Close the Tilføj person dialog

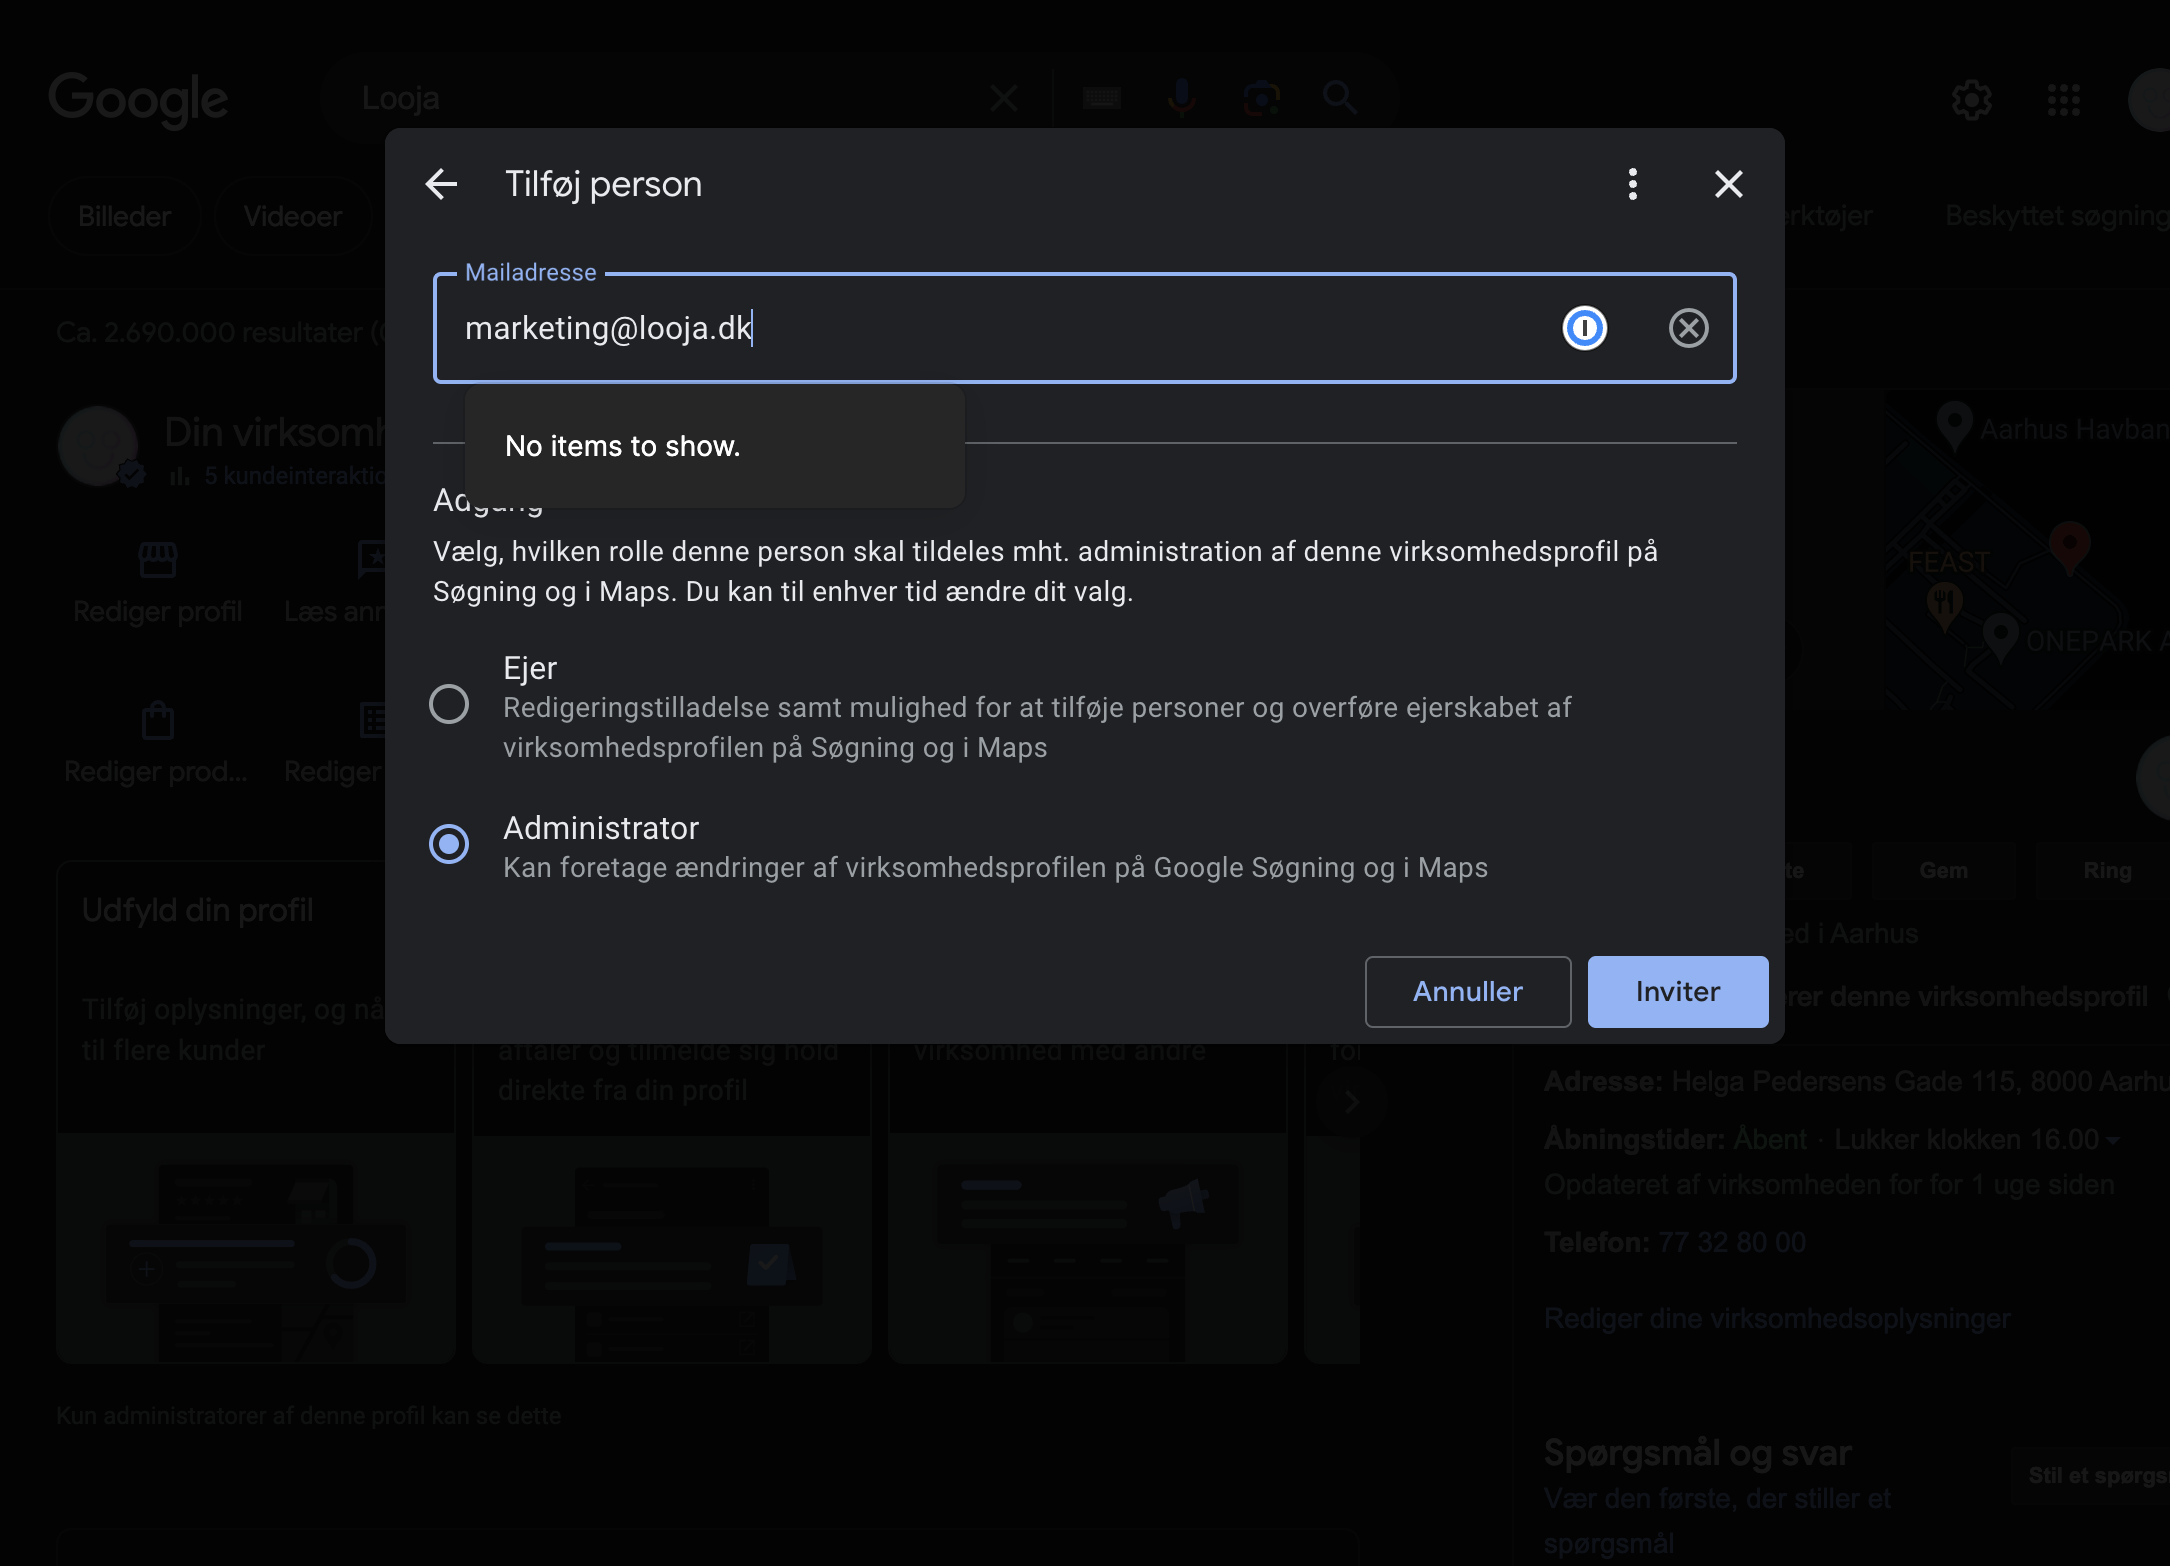pyautogui.click(x=1728, y=184)
